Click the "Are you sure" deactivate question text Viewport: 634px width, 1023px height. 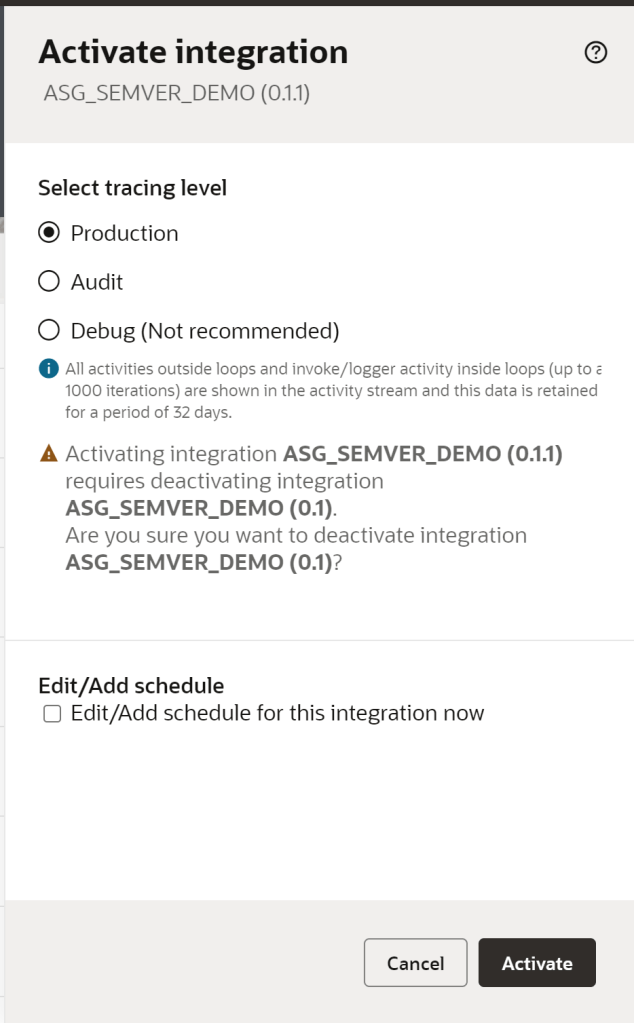(296, 535)
